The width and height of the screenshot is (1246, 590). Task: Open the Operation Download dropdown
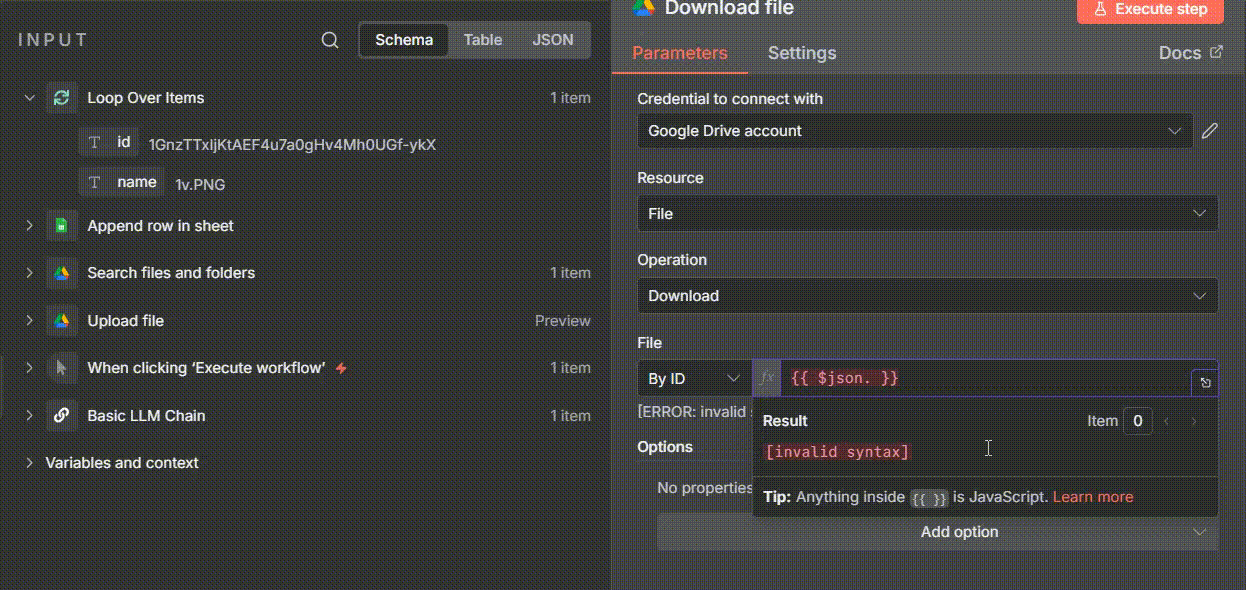tap(927, 296)
